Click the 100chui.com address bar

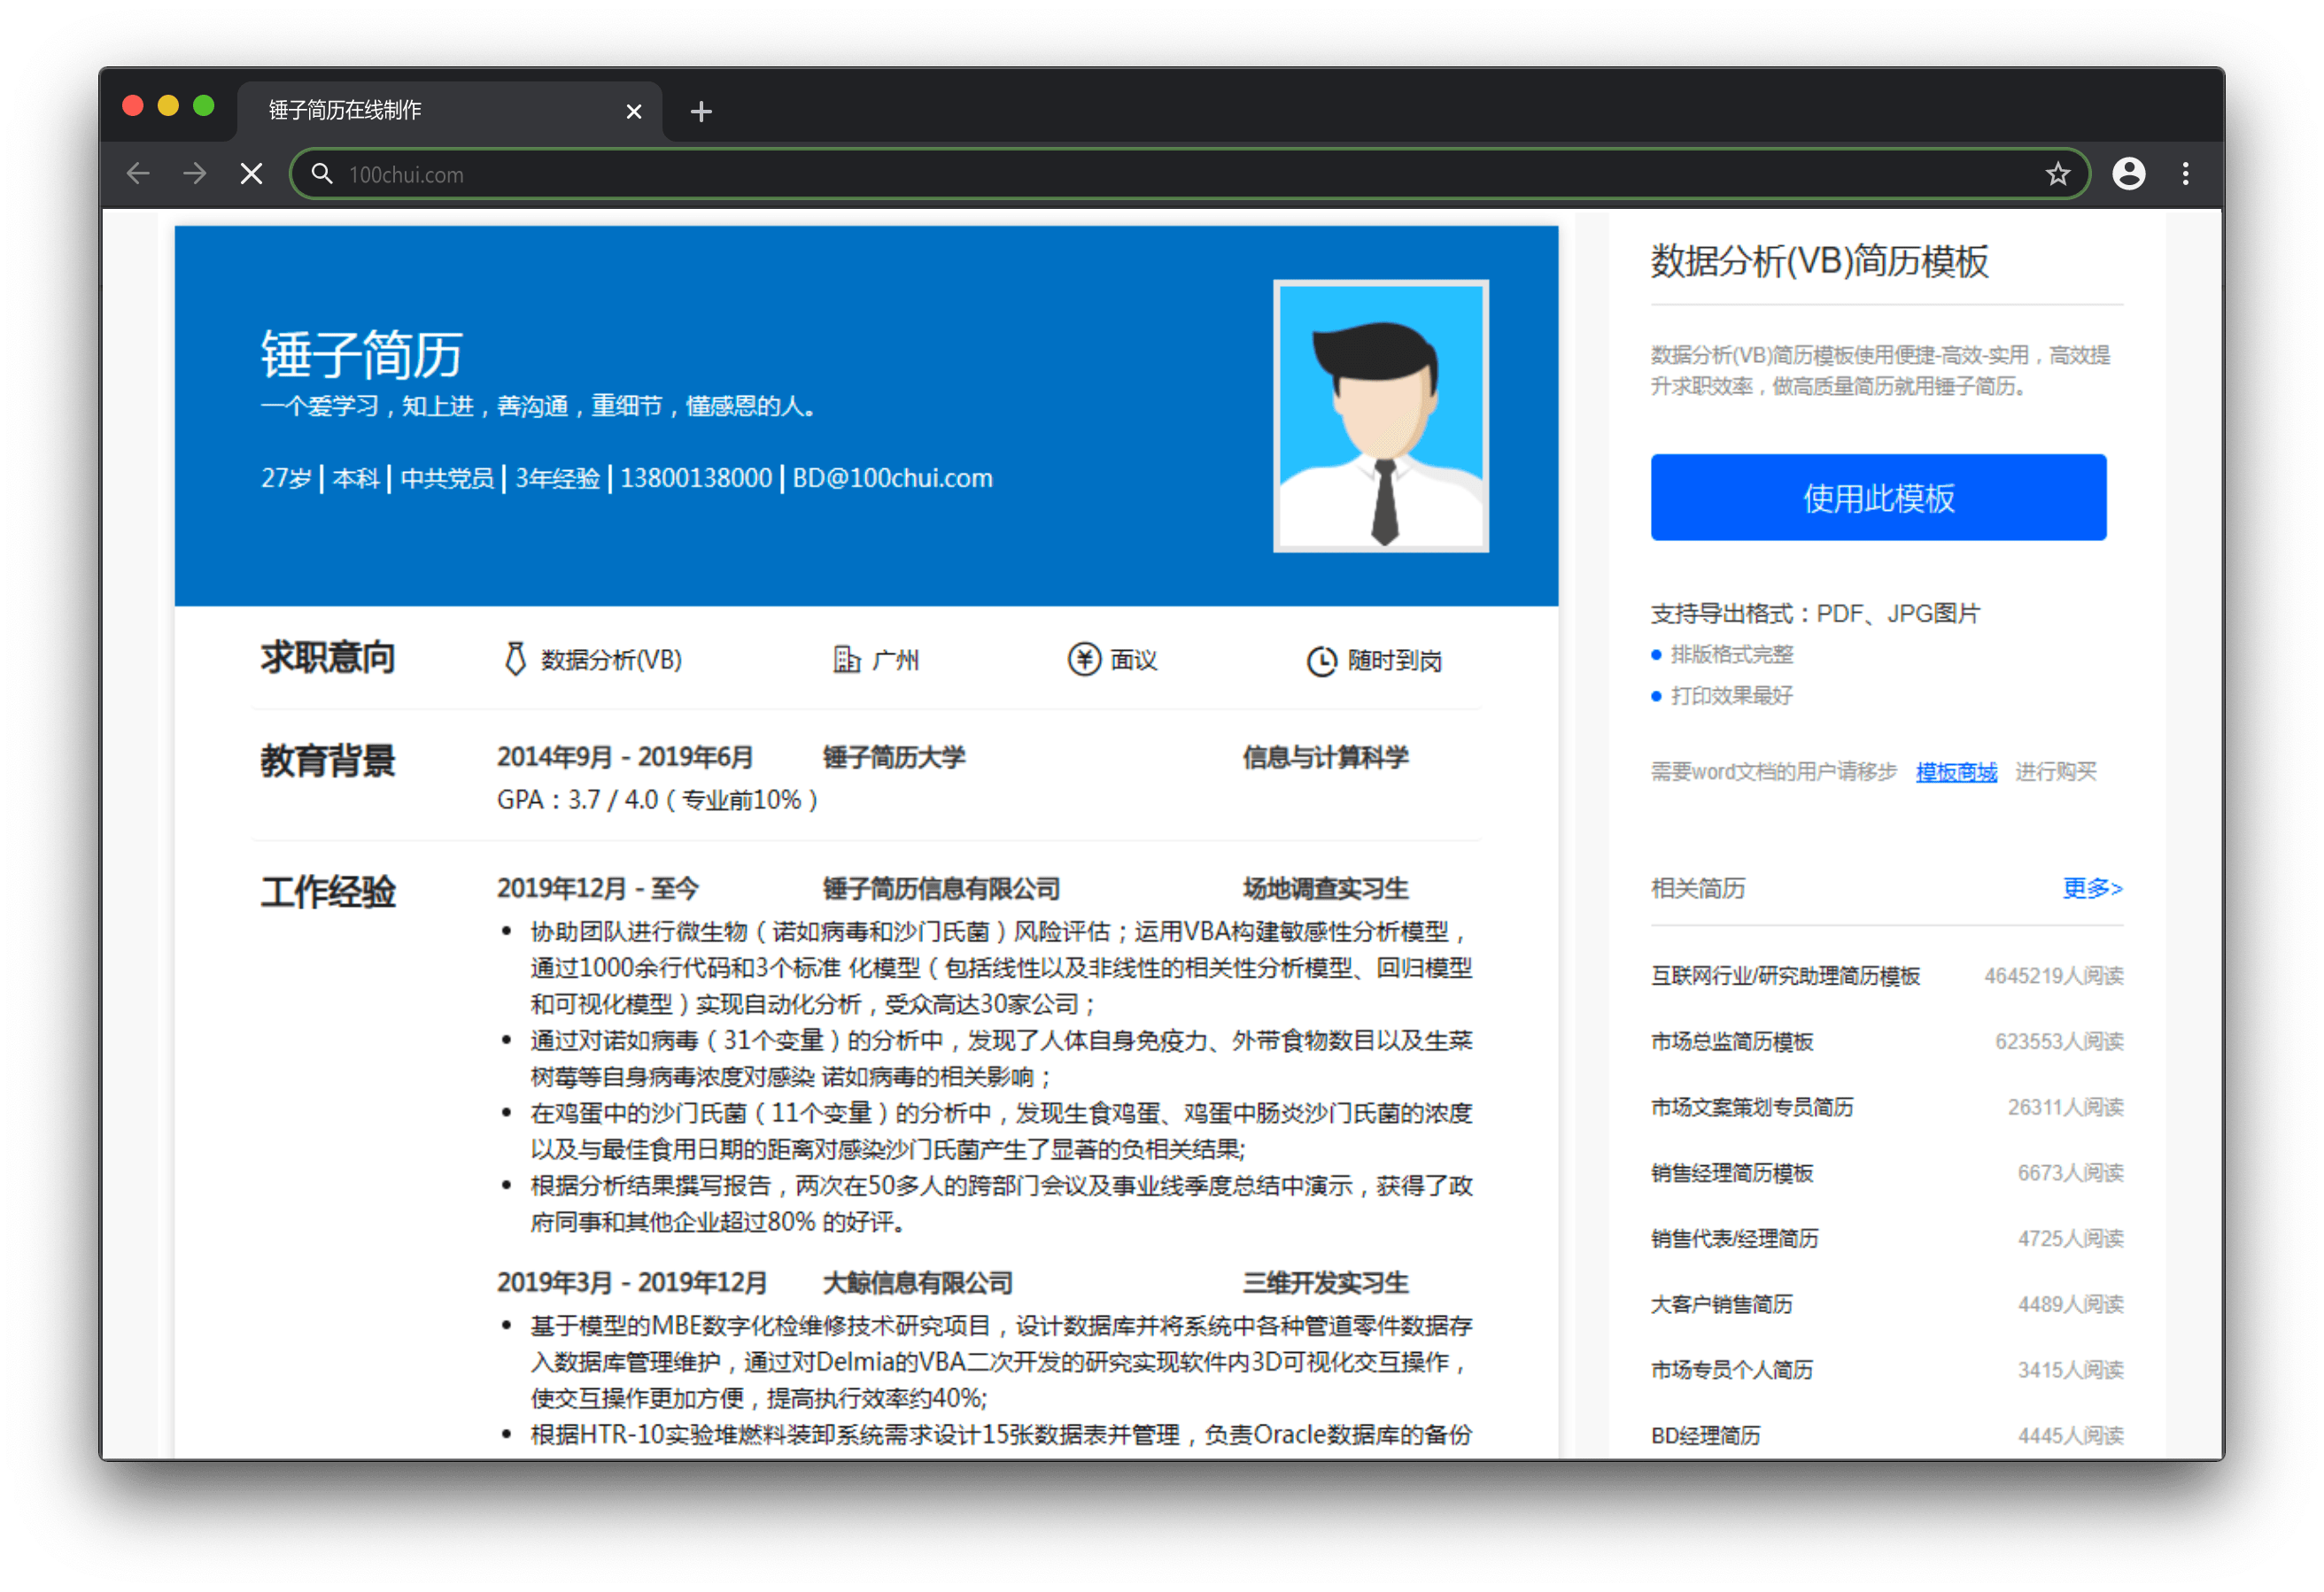1190,174
